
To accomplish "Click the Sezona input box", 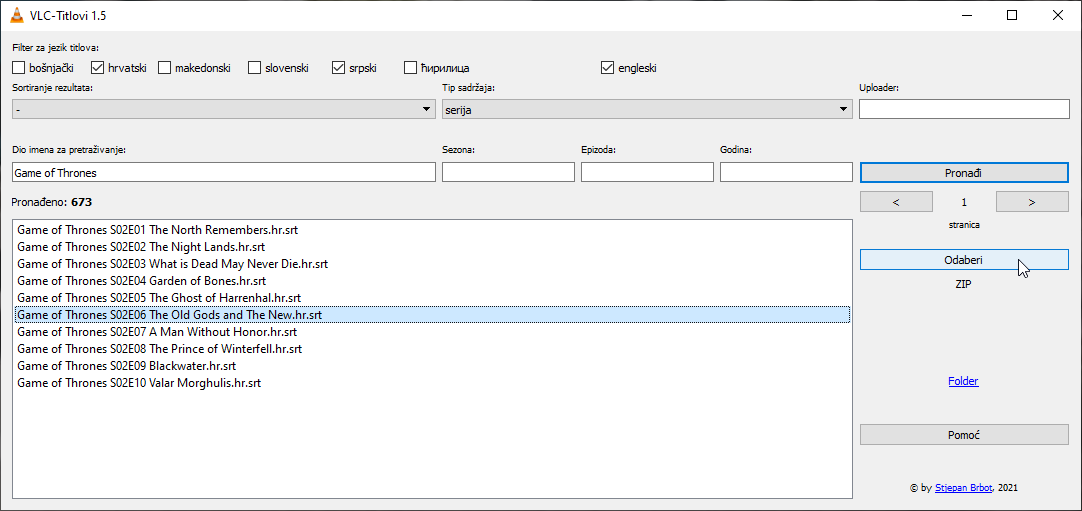I will click(509, 172).
